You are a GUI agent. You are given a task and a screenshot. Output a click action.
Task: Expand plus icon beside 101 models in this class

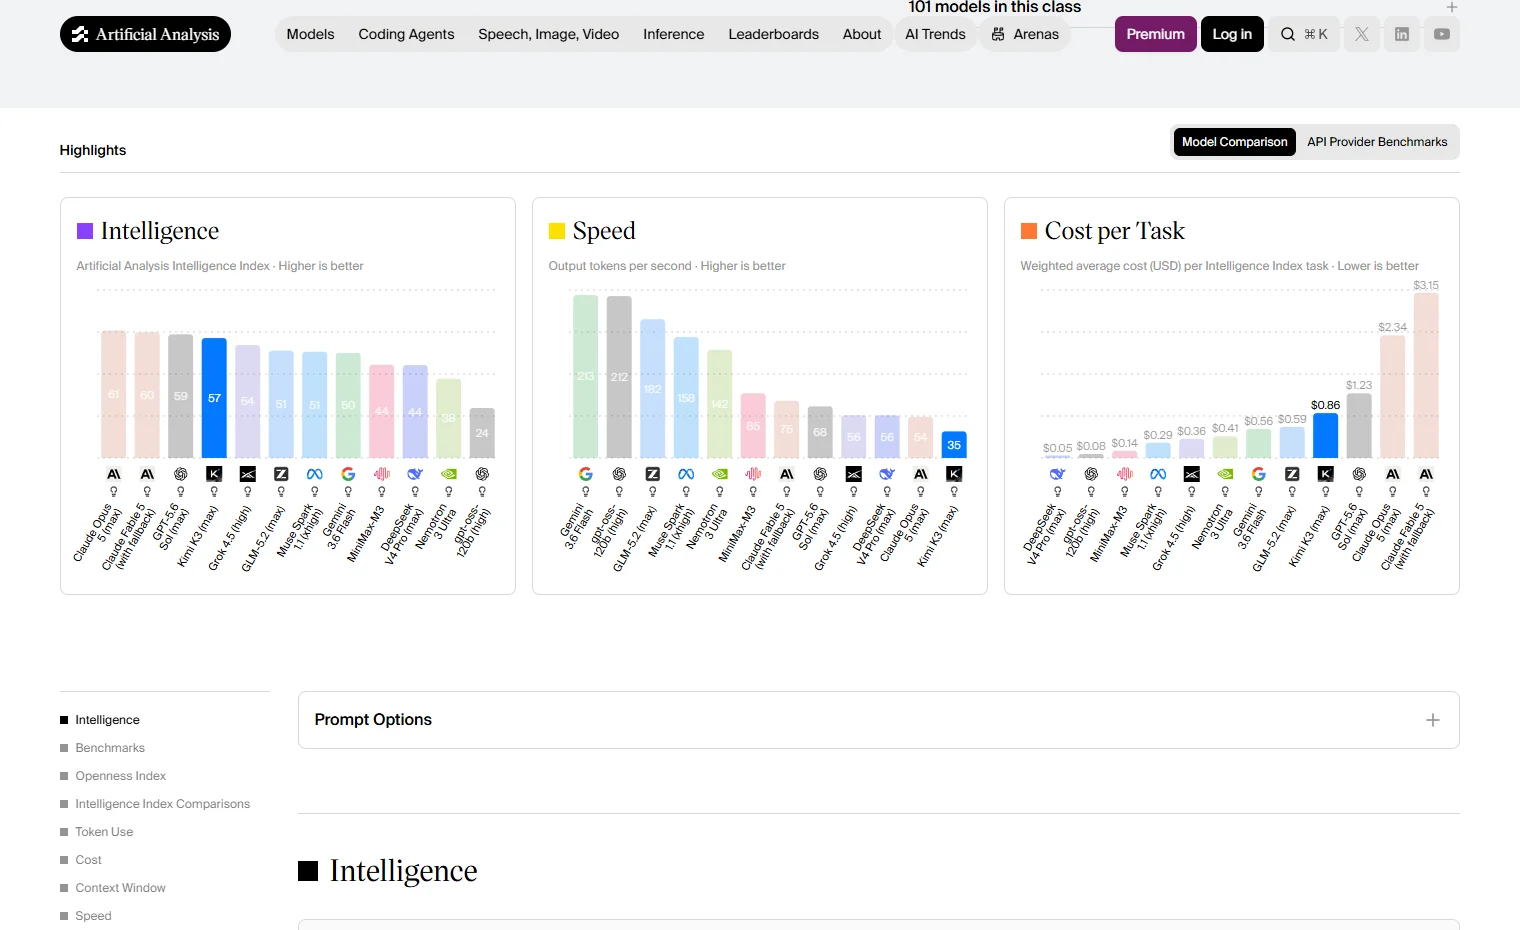pos(1452,7)
